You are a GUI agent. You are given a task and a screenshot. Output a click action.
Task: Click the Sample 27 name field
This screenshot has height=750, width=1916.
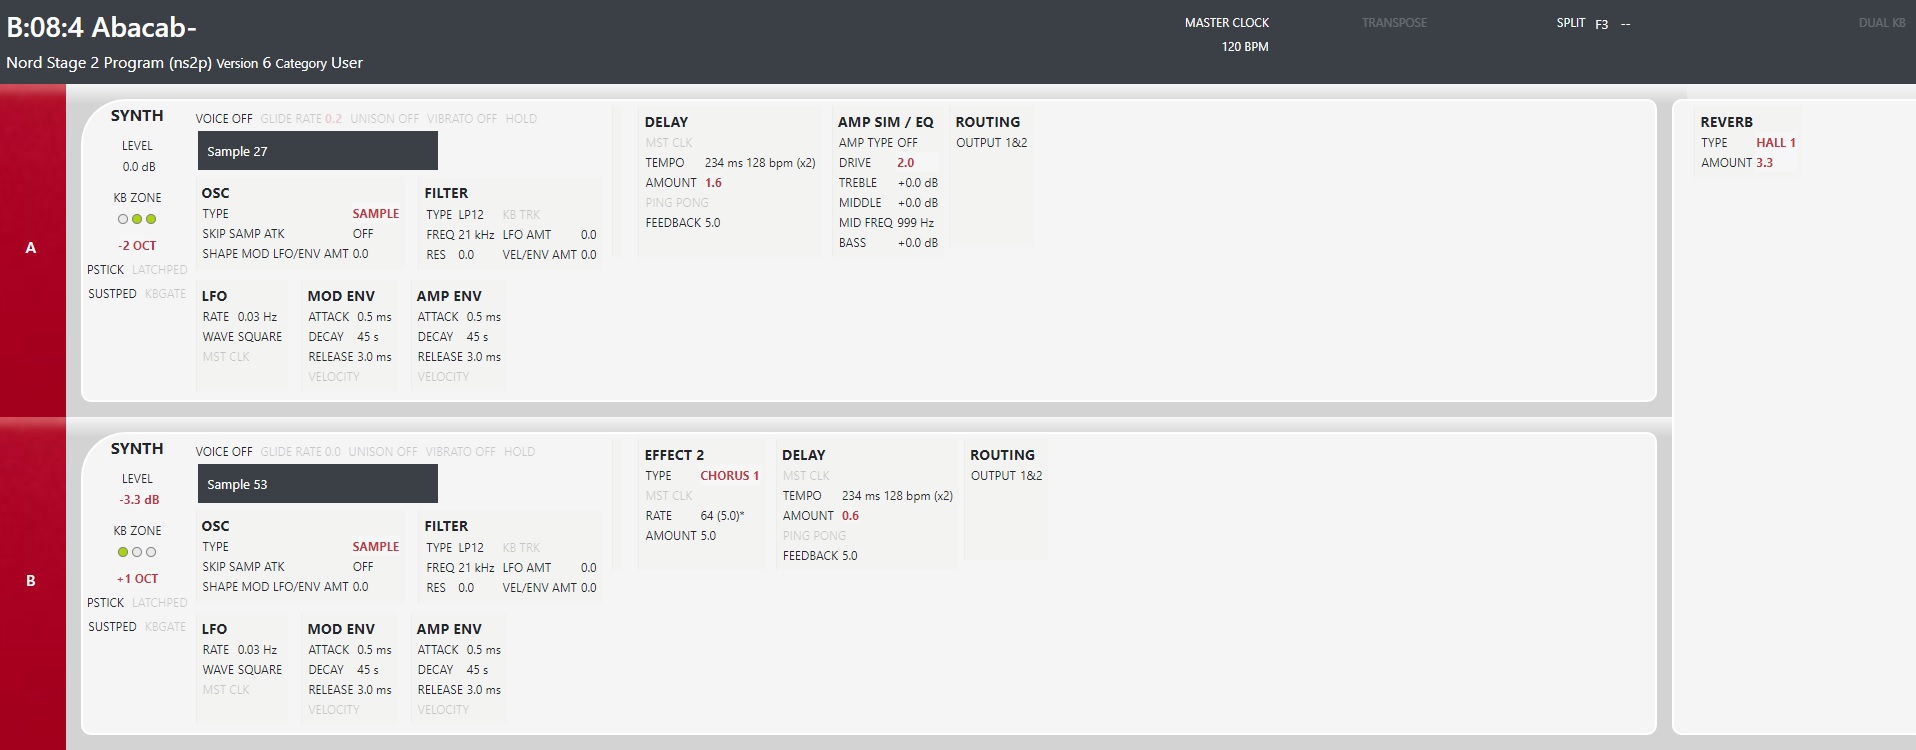(317, 151)
